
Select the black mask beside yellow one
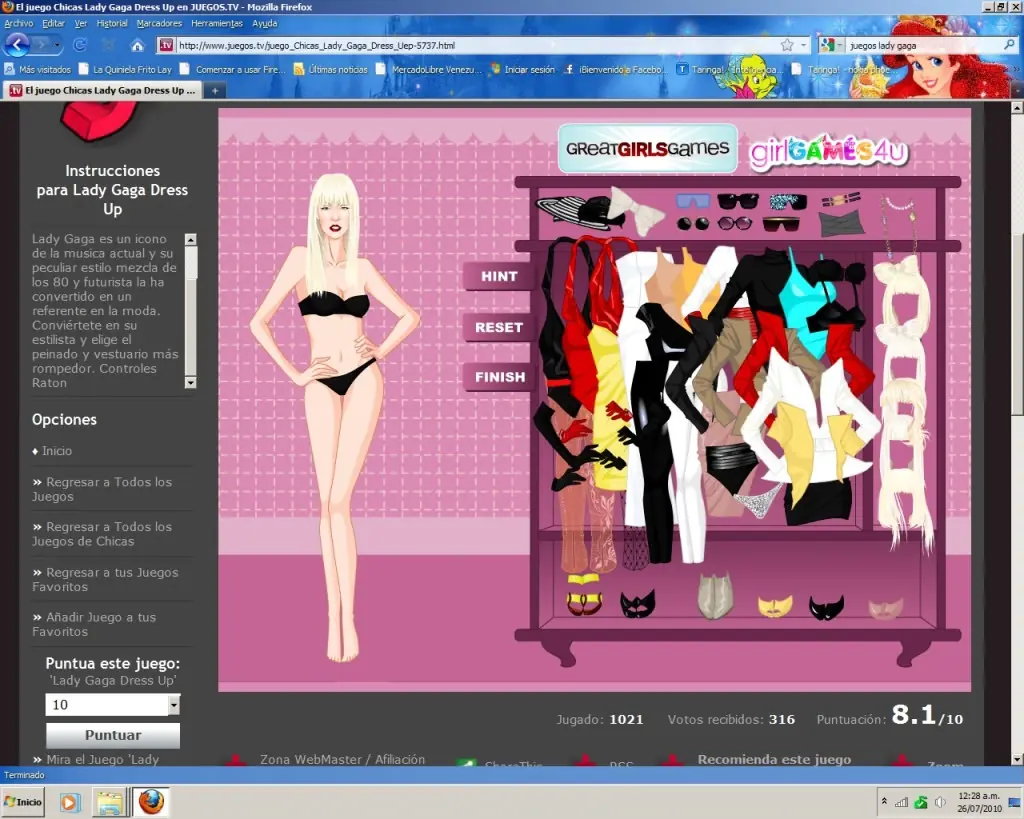(826, 607)
